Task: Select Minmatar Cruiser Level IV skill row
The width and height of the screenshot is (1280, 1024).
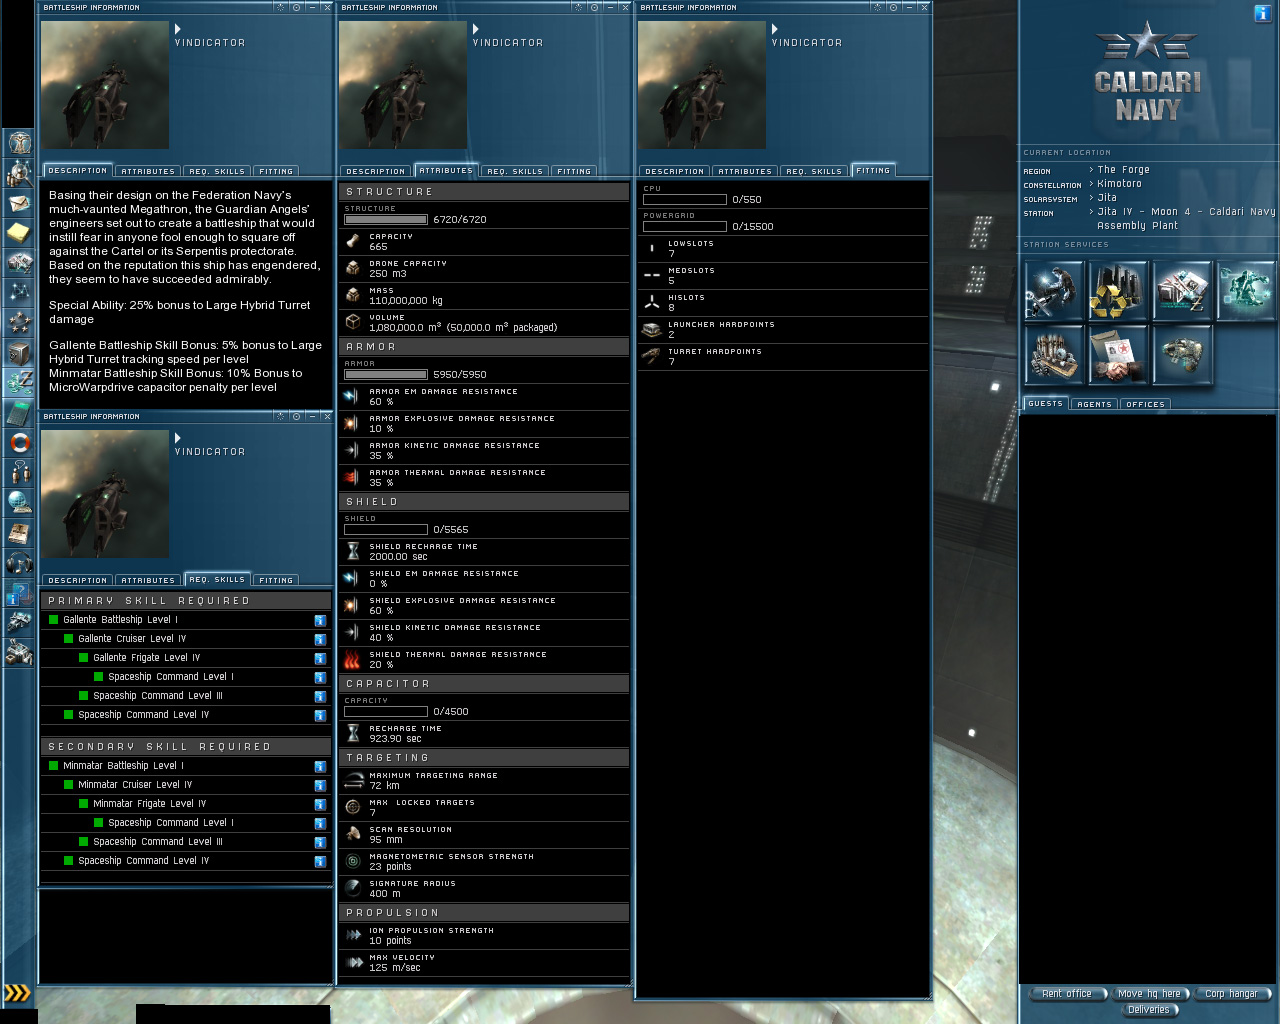Action: point(186,785)
